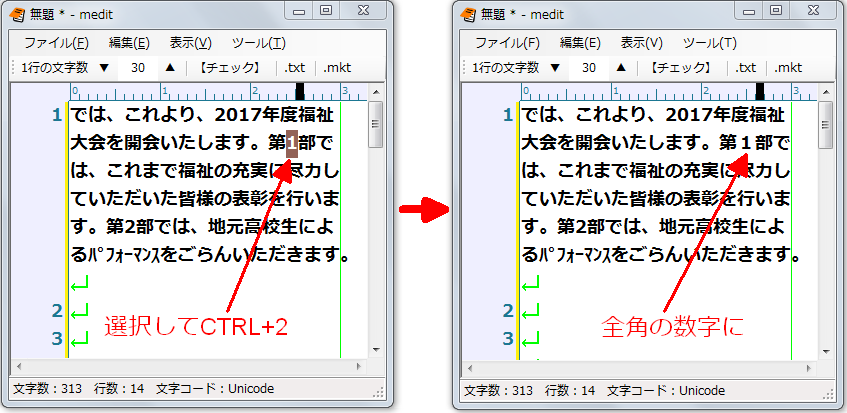Image resolution: width=847 pixels, height=413 pixels.
Task: Click ﾊﾟﾌｫｰﾏﾝｽ half-width word in right window
Action: [575, 255]
